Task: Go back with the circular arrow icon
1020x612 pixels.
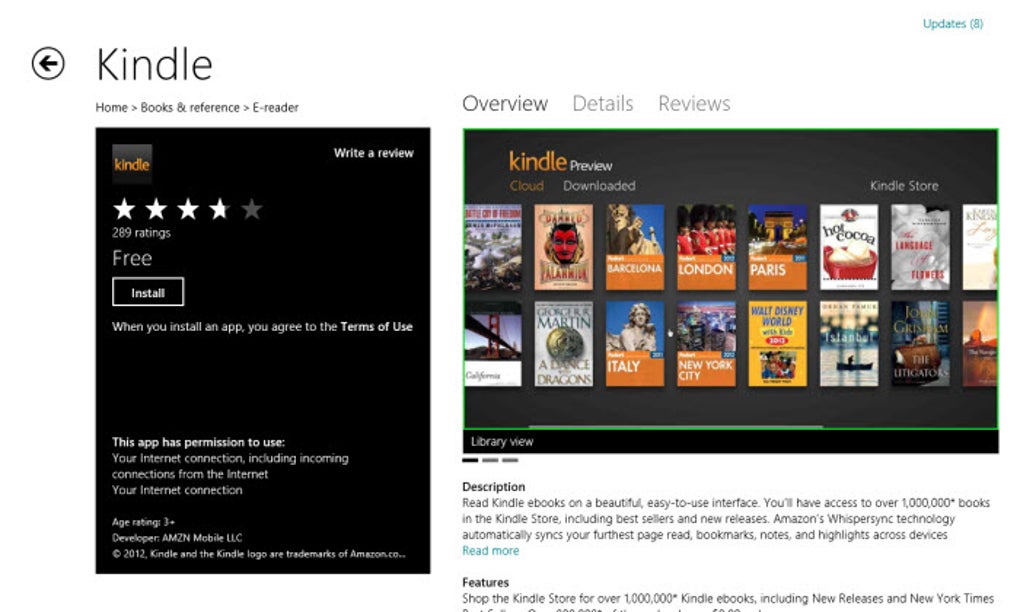Action: (x=48, y=64)
